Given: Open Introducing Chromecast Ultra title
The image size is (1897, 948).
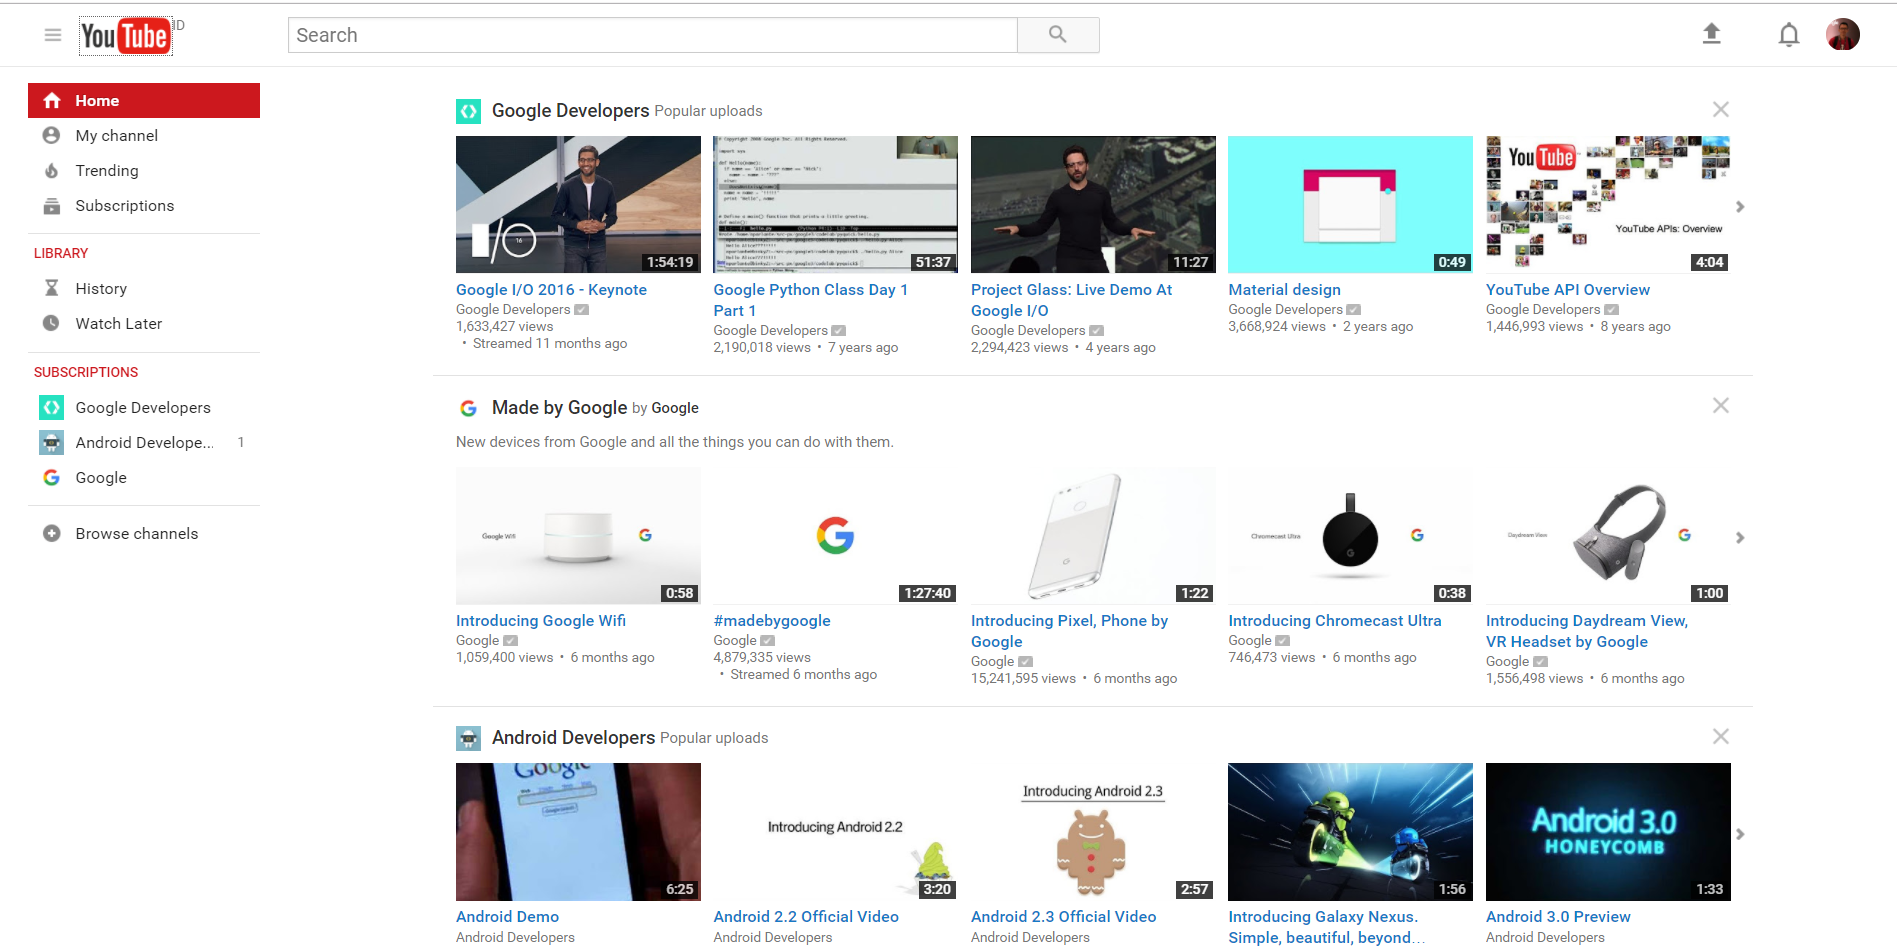Looking at the screenshot, I should pos(1335,620).
